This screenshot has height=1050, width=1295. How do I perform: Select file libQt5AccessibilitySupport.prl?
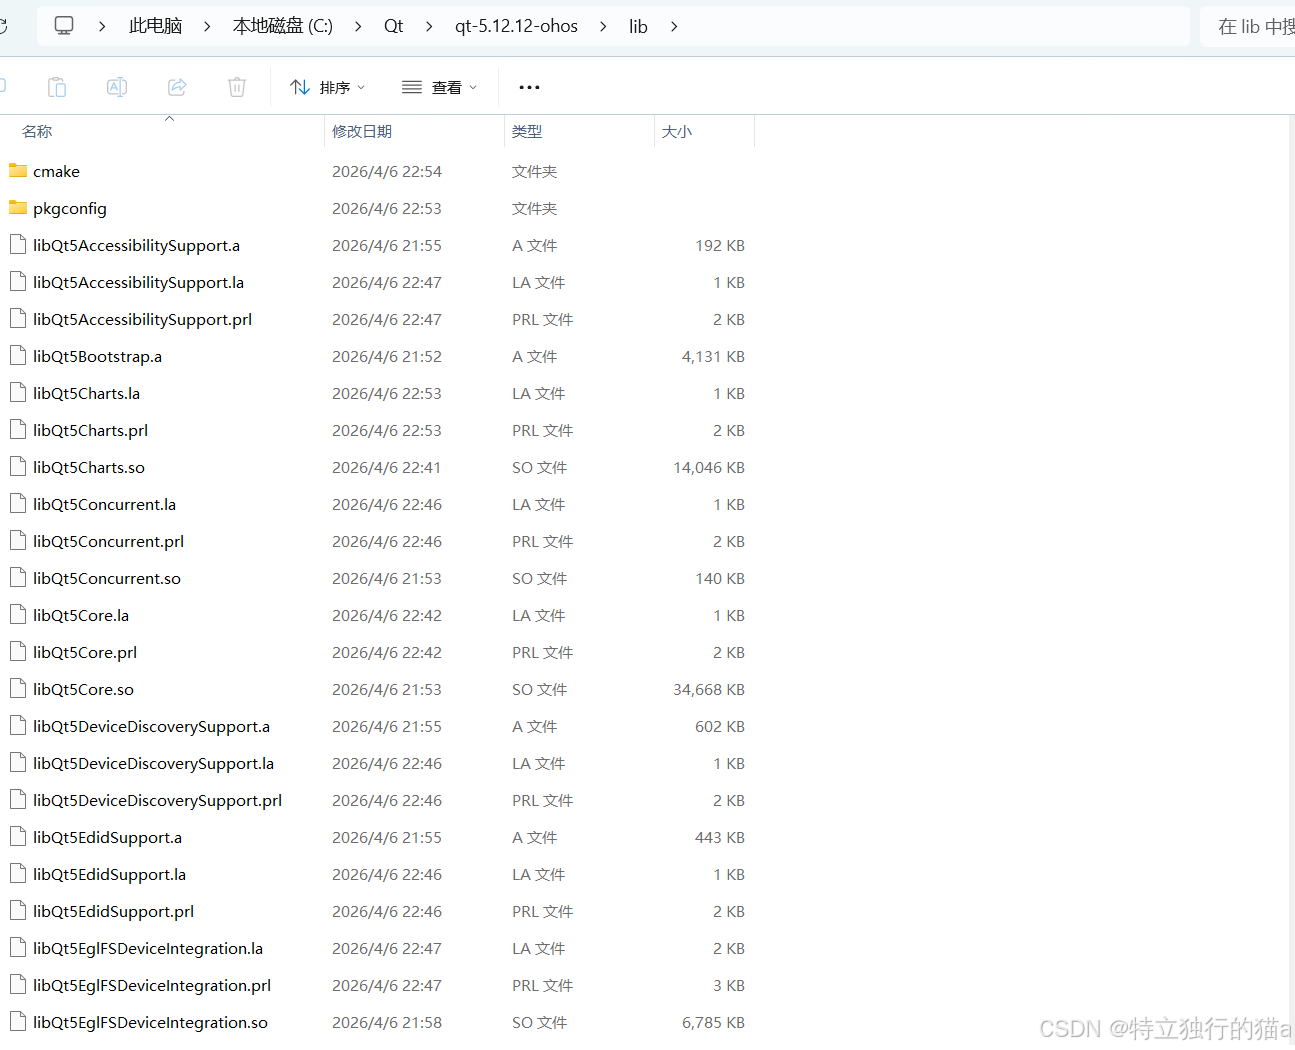[142, 319]
